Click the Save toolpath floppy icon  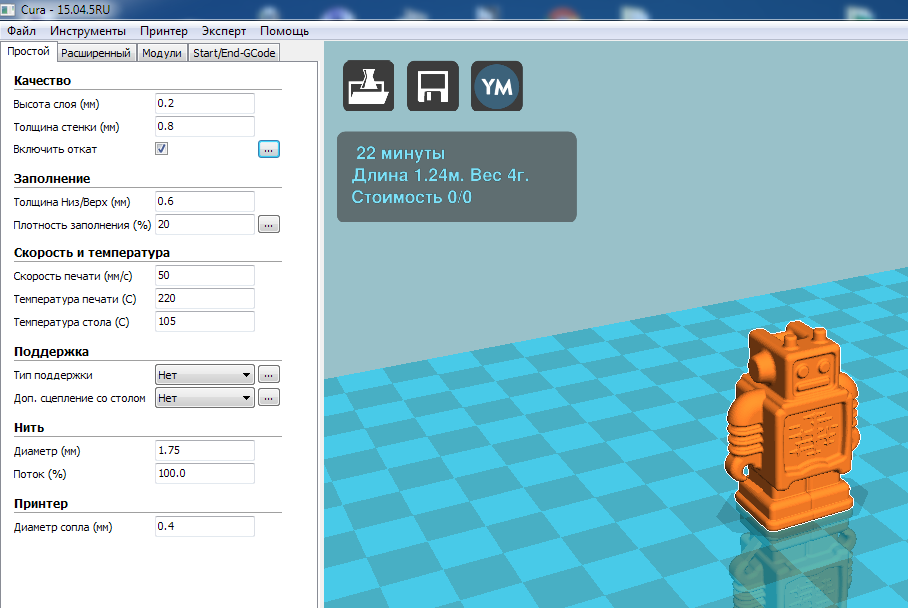(433, 86)
